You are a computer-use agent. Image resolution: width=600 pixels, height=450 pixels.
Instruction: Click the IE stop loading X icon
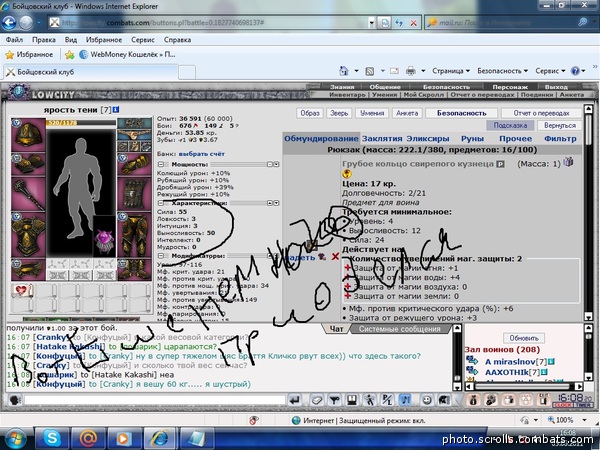413,23
